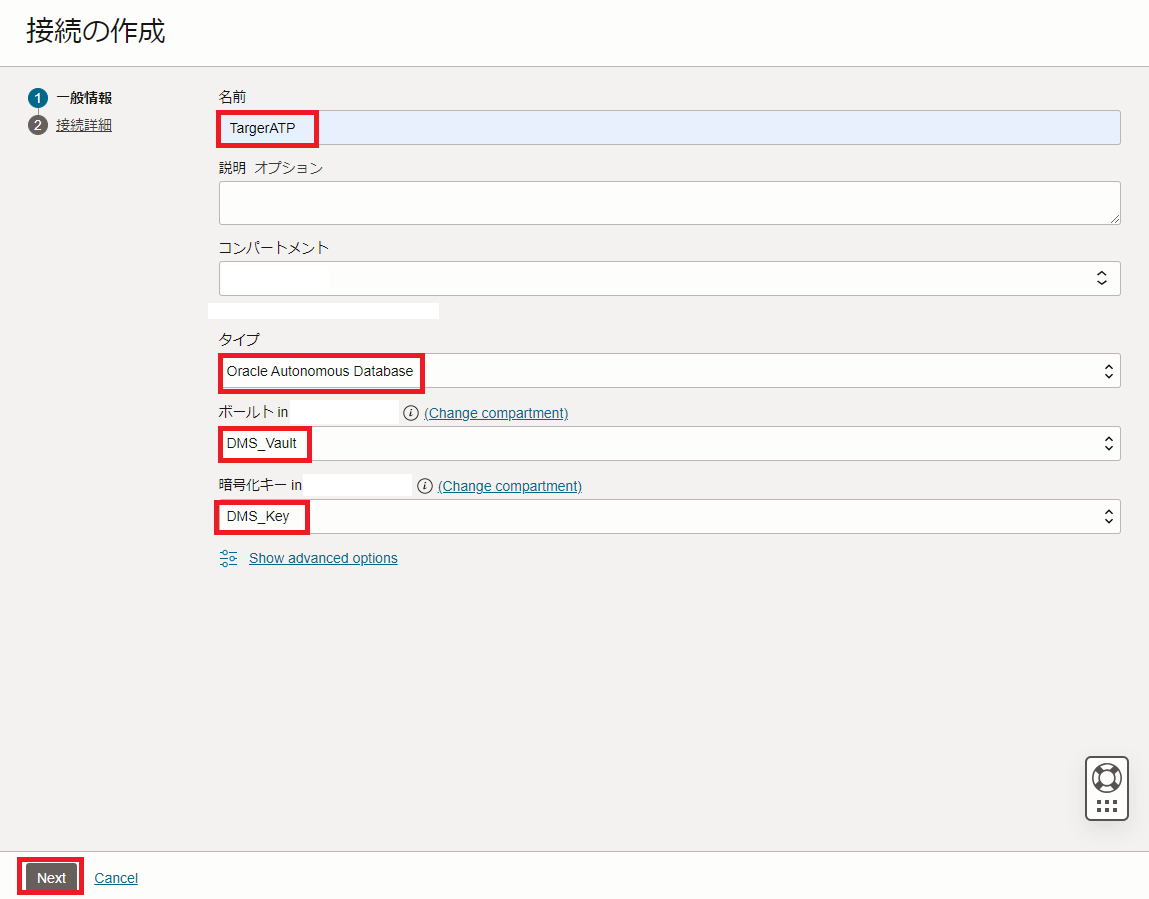
Task: Open the lifebuoy help icon
Action: tap(1106, 778)
